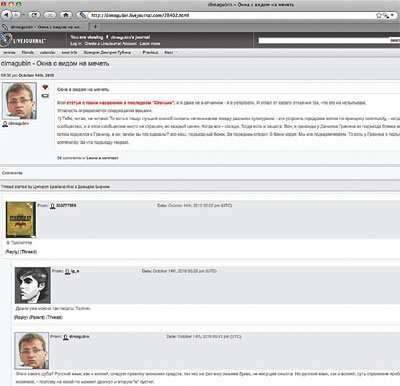Image resolution: width=400 pixels, height=386 pixels.
Task: Click the macOS green zoom window button
Action: pos(19,4)
